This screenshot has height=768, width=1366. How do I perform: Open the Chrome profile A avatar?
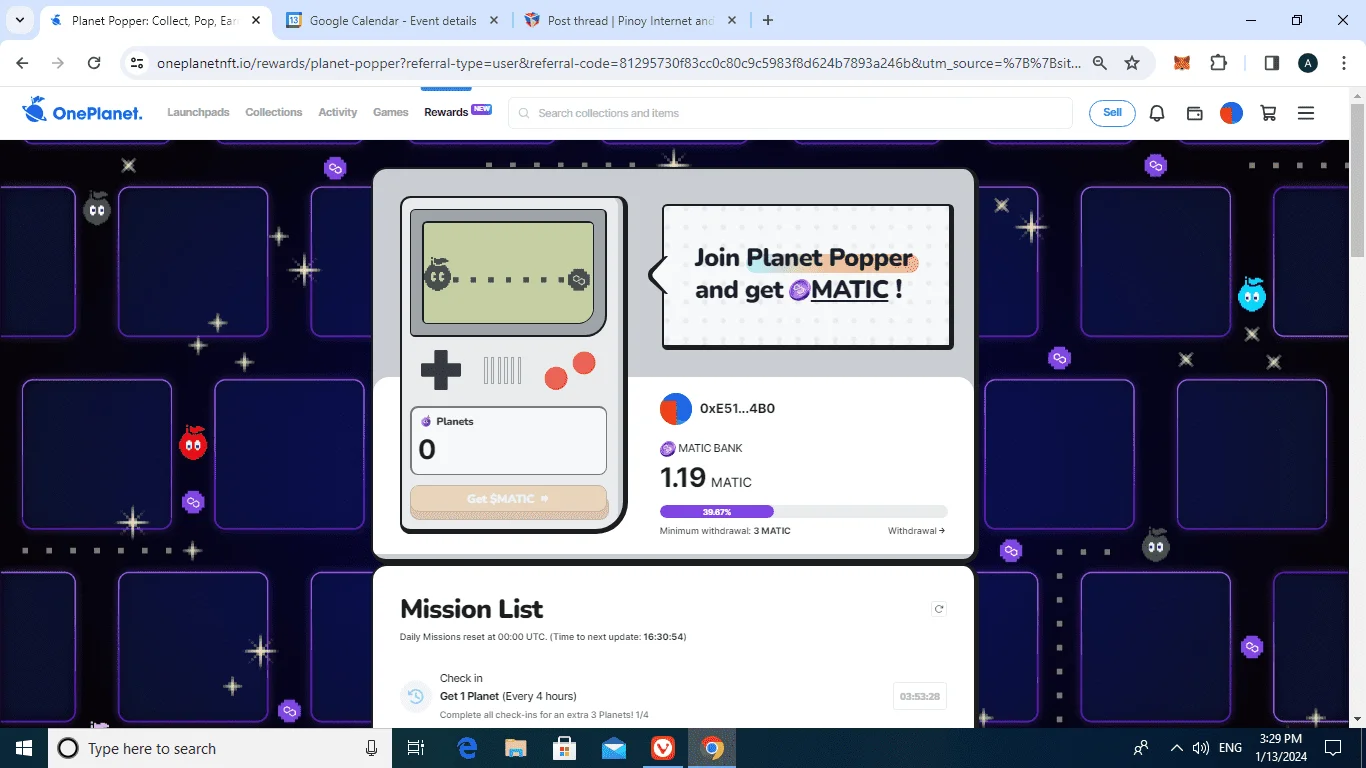[x=1308, y=63]
